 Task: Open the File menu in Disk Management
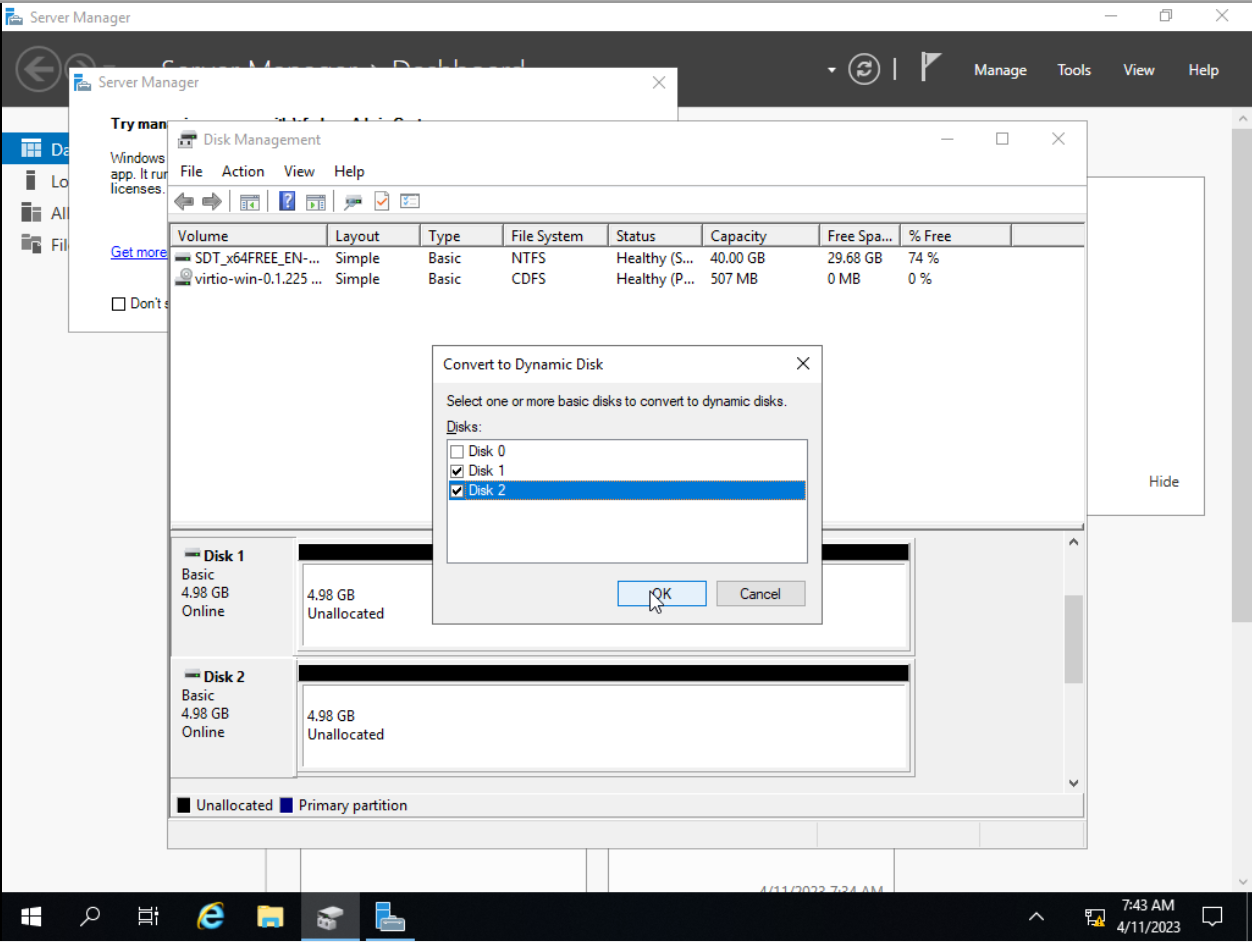click(x=191, y=171)
